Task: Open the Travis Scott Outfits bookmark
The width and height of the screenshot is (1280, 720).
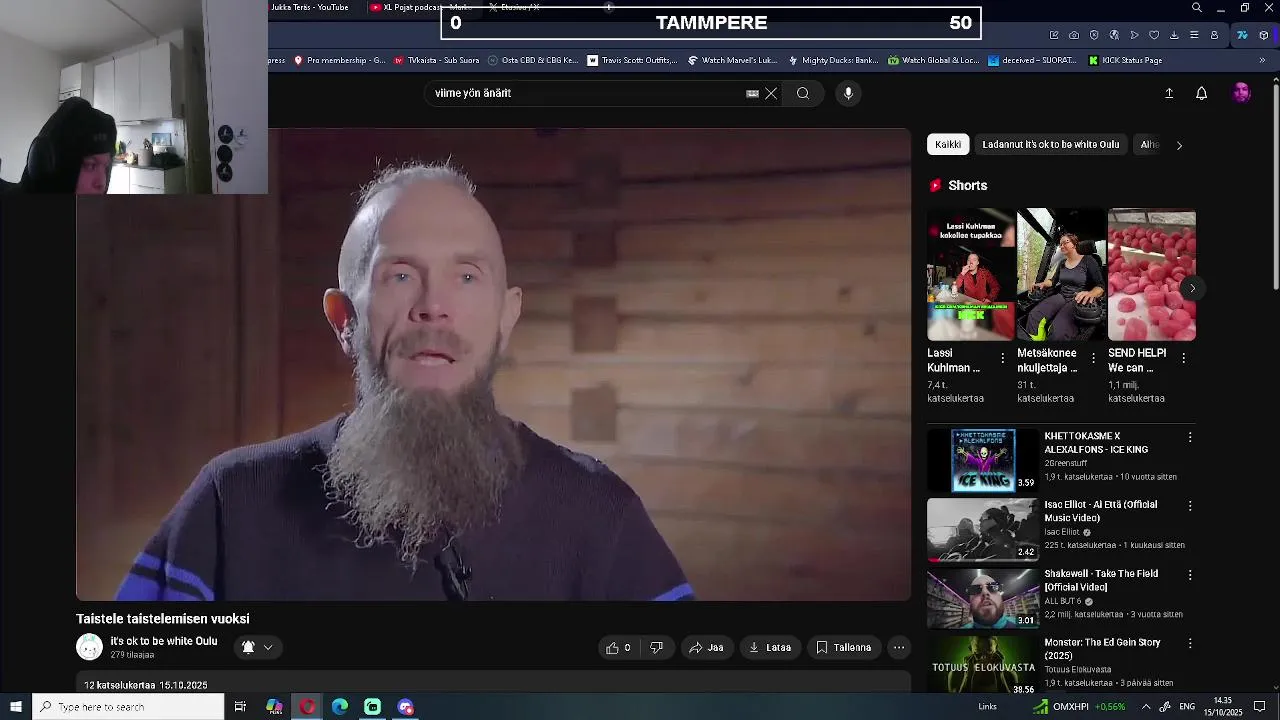Action: (632, 60)
